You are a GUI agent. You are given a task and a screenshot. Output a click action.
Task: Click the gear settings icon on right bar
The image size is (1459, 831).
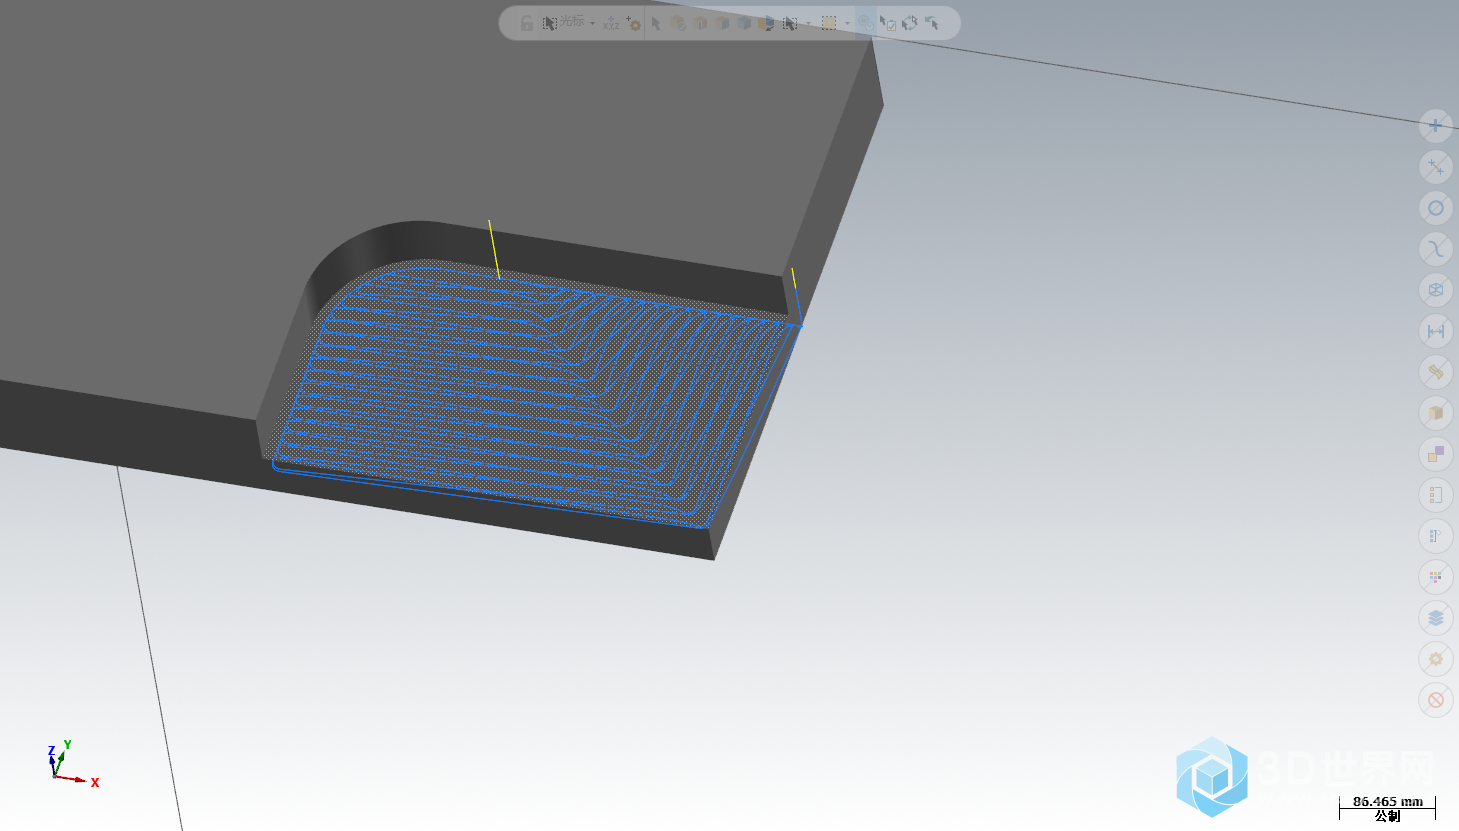[x=1436, y=658]
